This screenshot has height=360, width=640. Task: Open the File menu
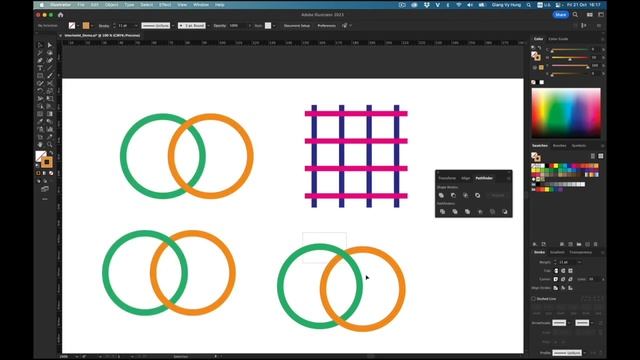[81, 5]
